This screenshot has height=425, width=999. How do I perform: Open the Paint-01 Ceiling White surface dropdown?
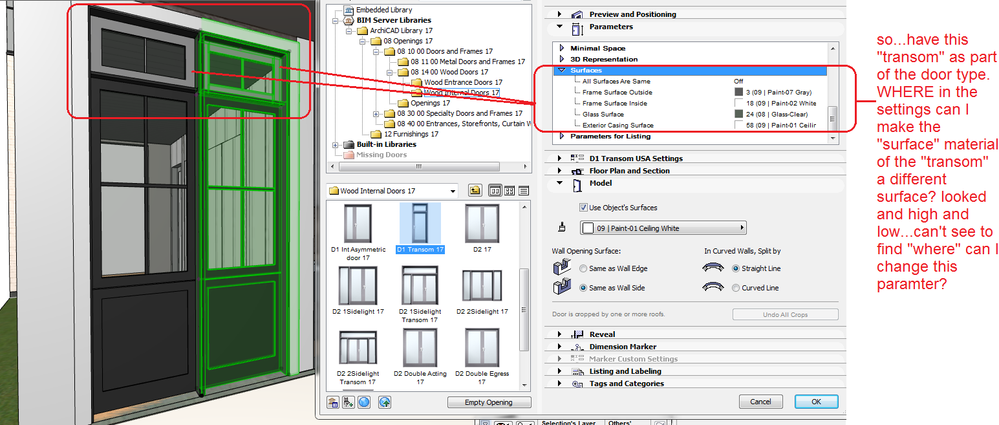pos(663,227)
